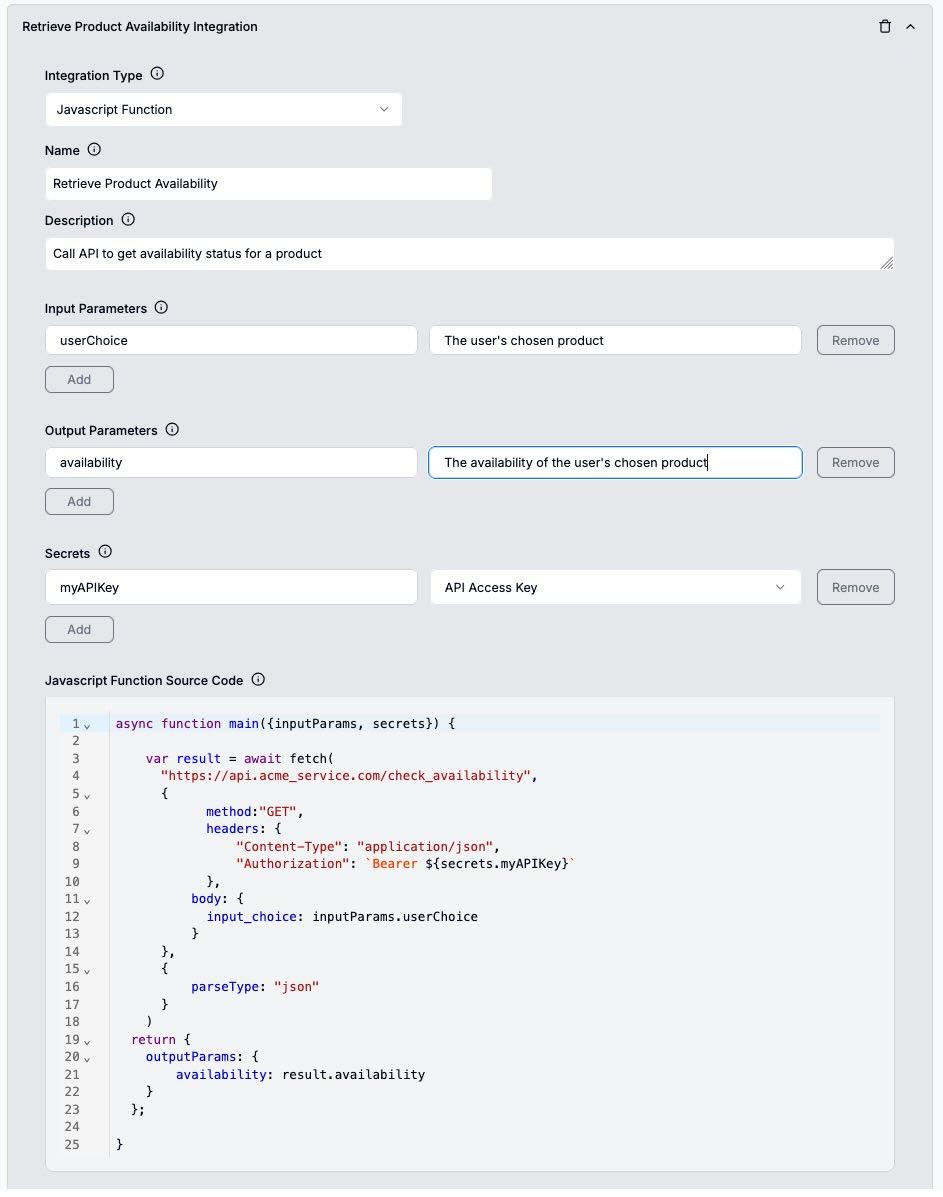Screen dimensions: 943x1197
Task: Fold code block at line 5
Action: (x=87, y=795)
